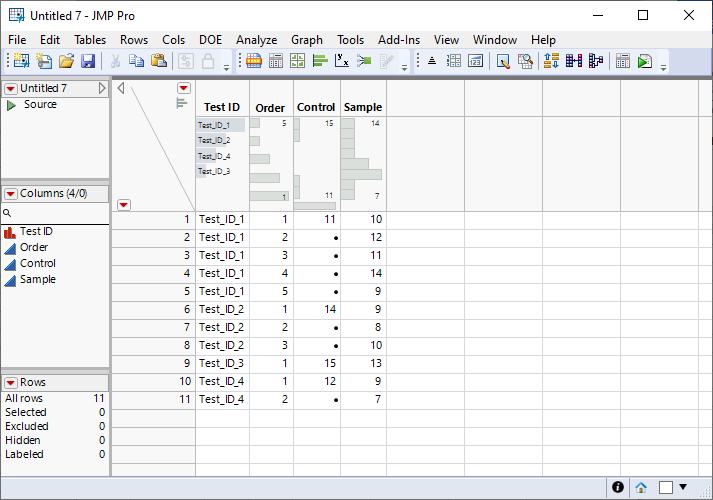
Task: Click the Test_ID_3 cell in row 9
Action: 222,364
